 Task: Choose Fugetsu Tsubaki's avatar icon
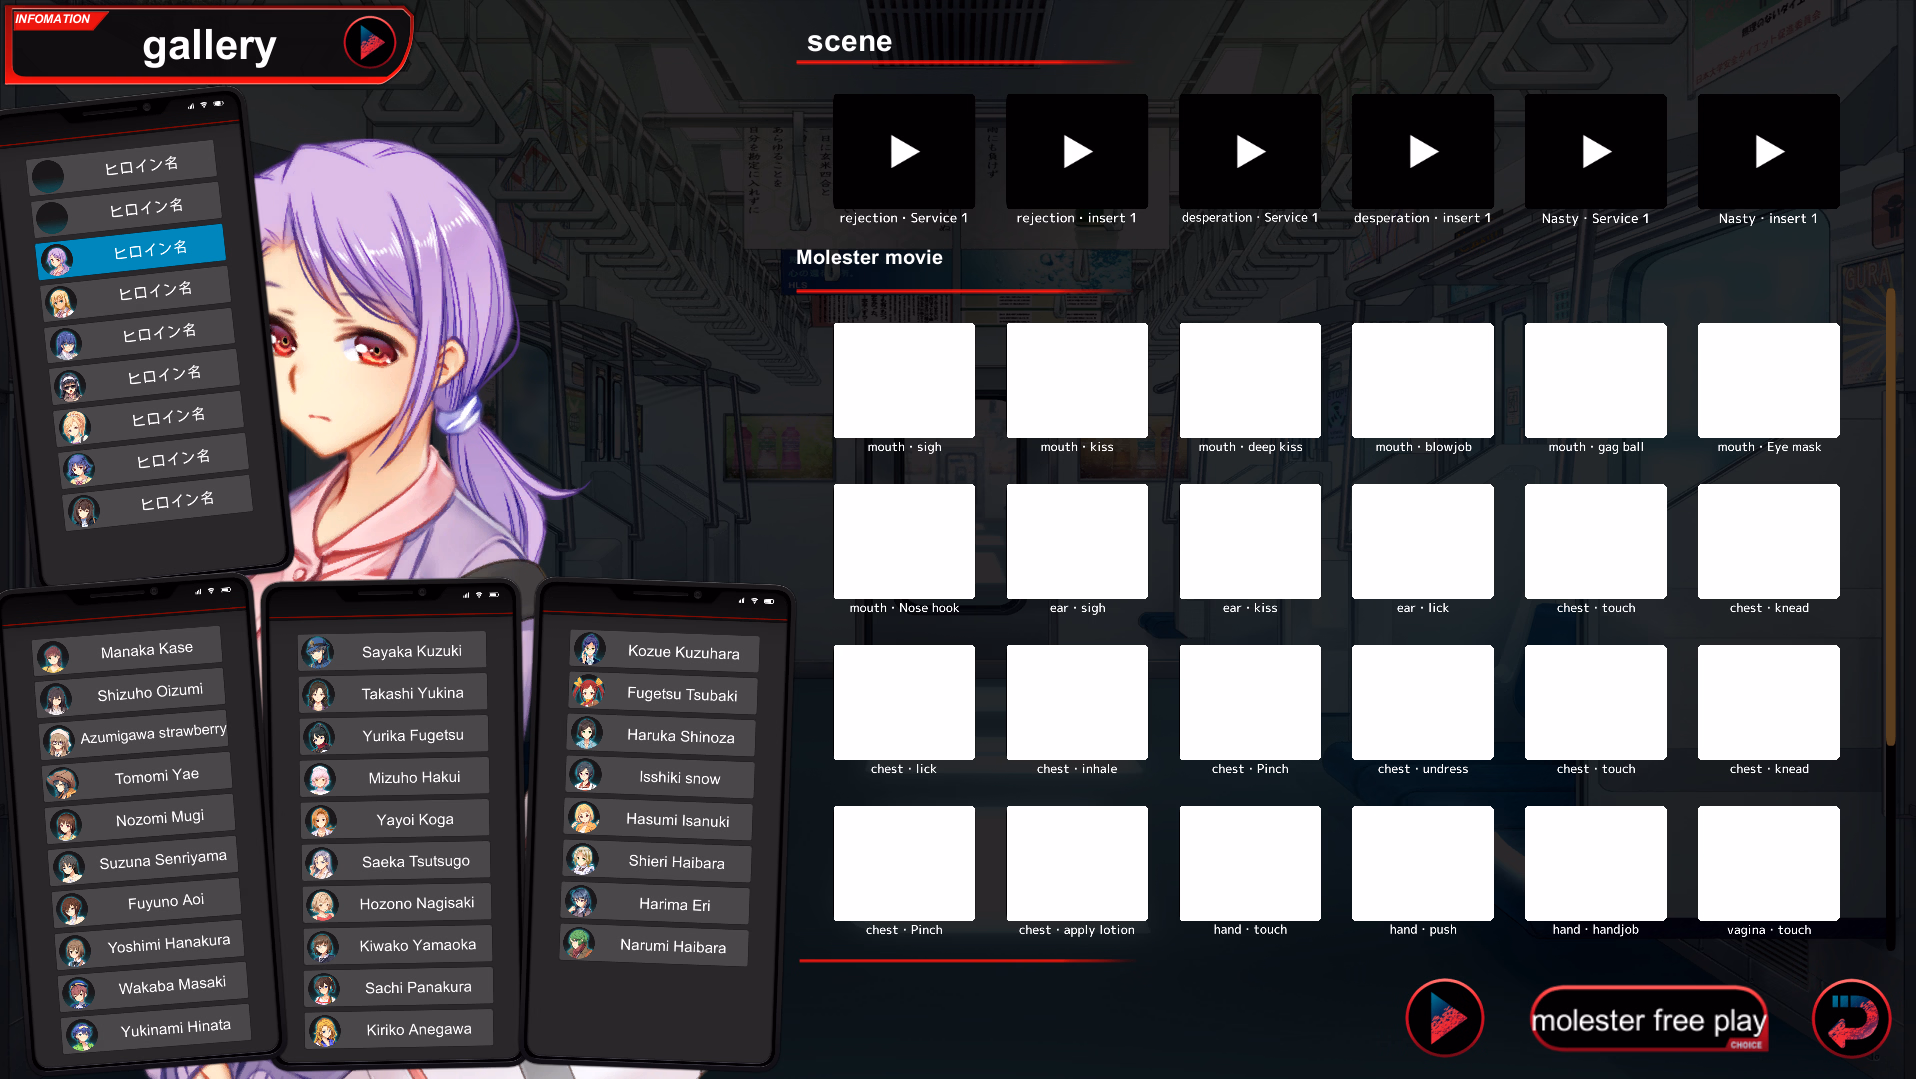[588, 691]
